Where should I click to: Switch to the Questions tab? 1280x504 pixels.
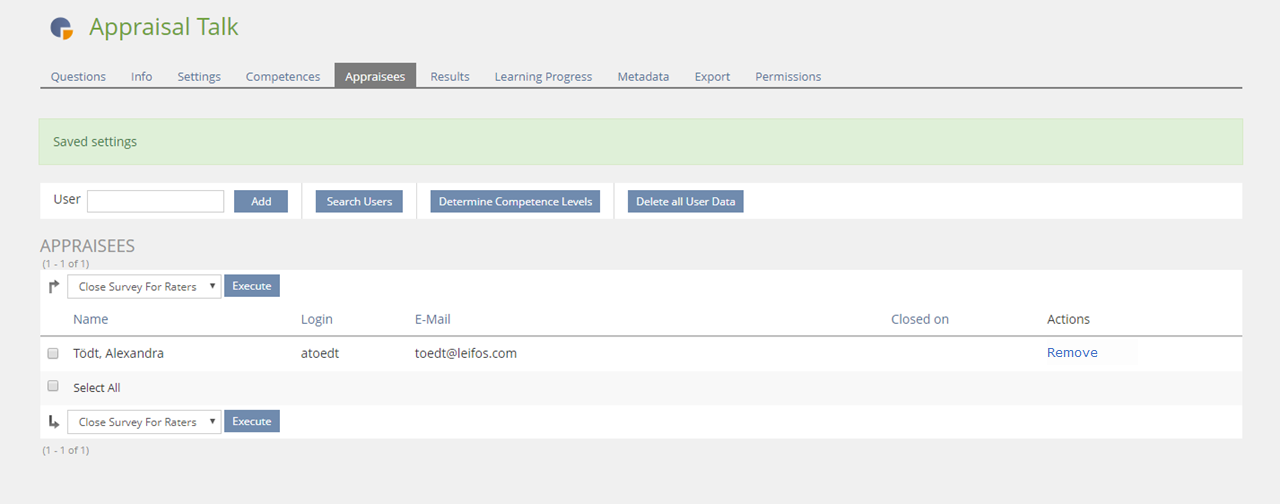tap(78, 76)
